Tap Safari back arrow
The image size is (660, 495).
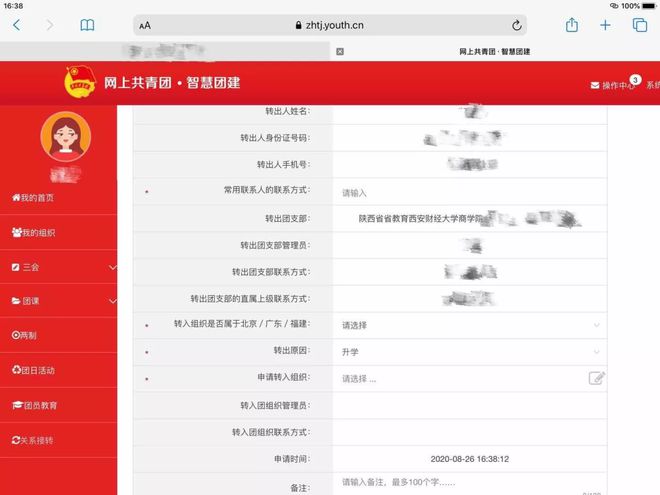(x=16, y=25)
